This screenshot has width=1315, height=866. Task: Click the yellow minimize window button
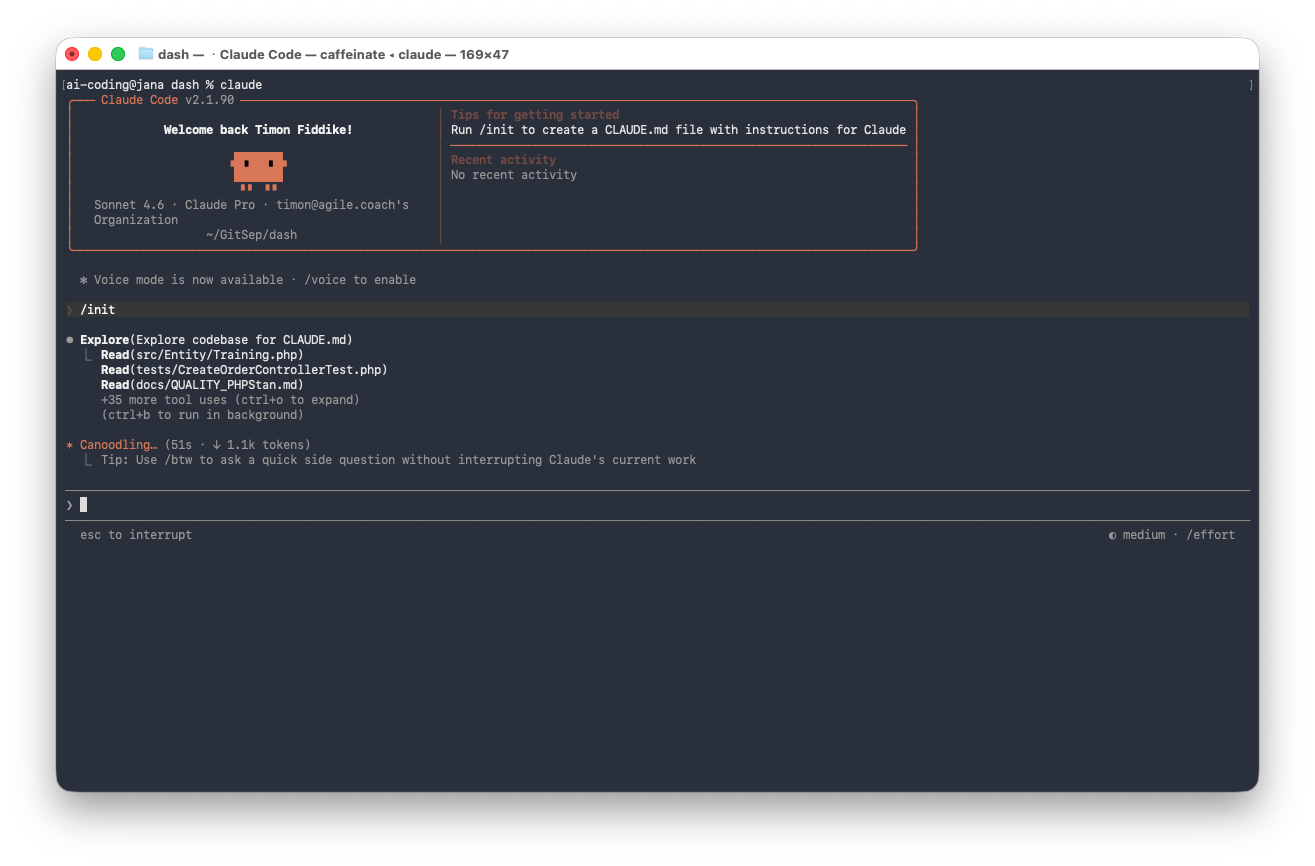pos(95,54)
